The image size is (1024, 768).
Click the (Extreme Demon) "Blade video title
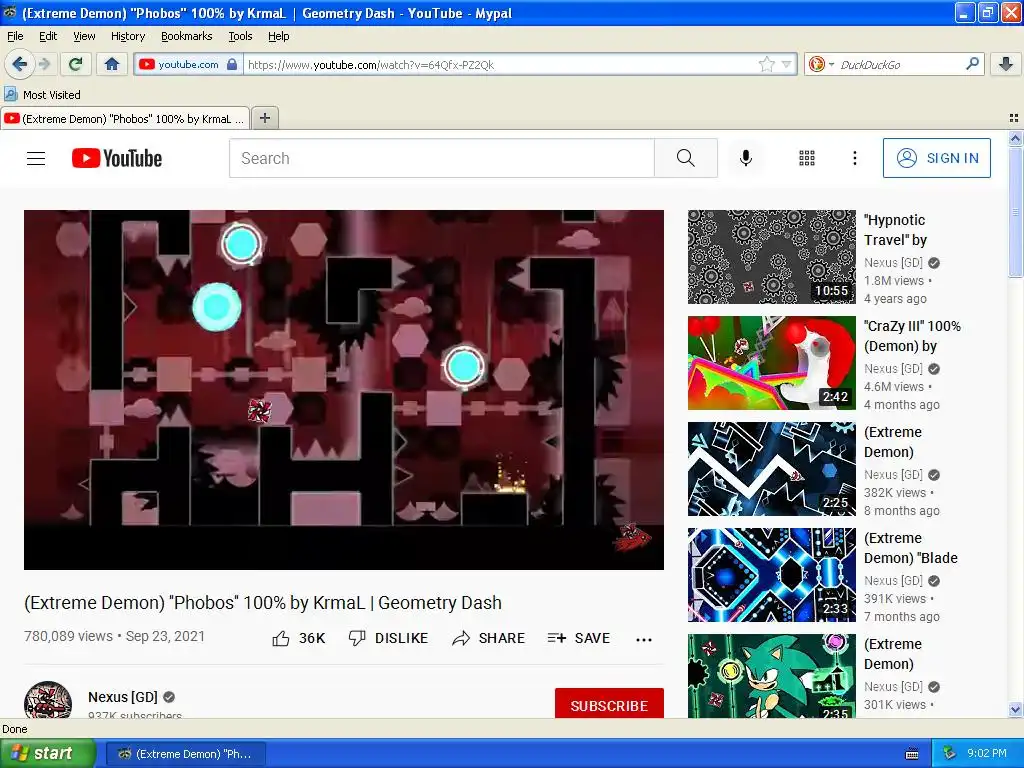pos(910,548)
